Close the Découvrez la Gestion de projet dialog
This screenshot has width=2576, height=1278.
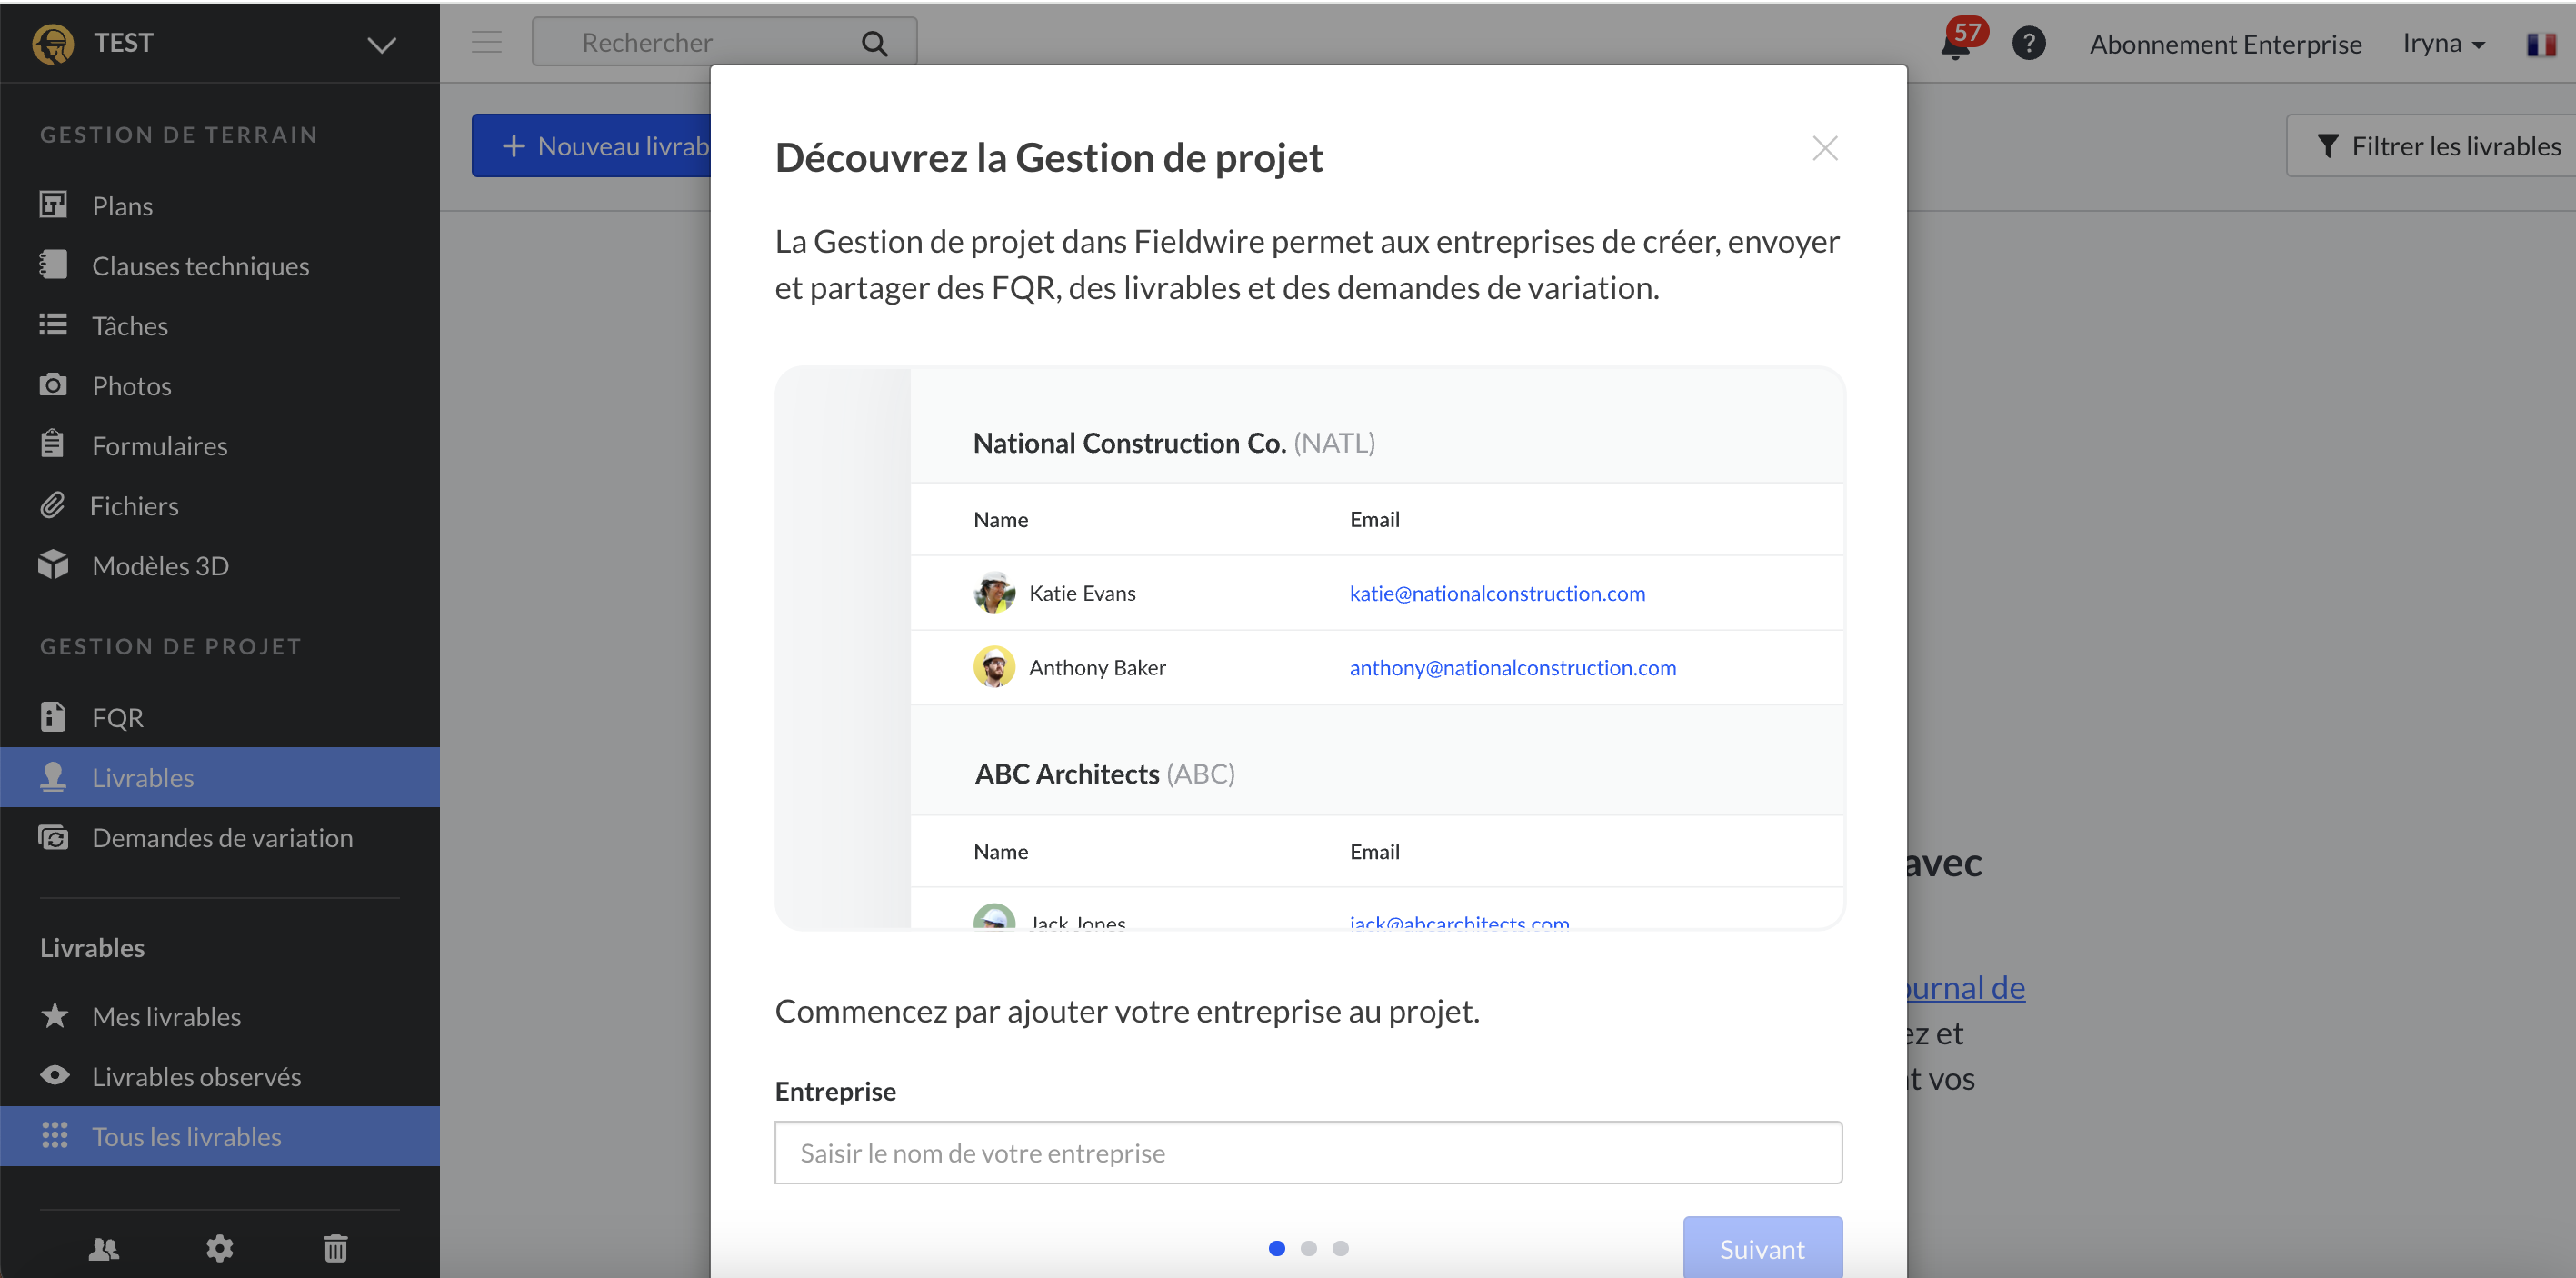coord(1825,149)
